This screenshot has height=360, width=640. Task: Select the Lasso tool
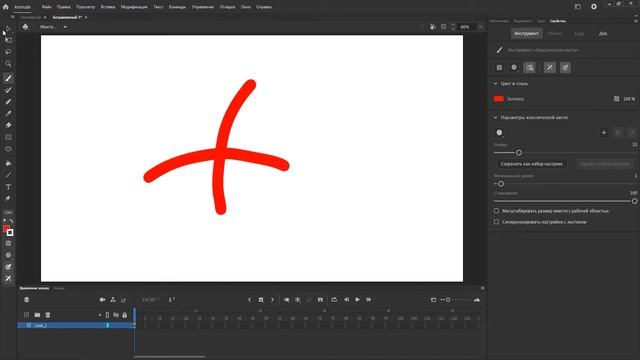8,52
